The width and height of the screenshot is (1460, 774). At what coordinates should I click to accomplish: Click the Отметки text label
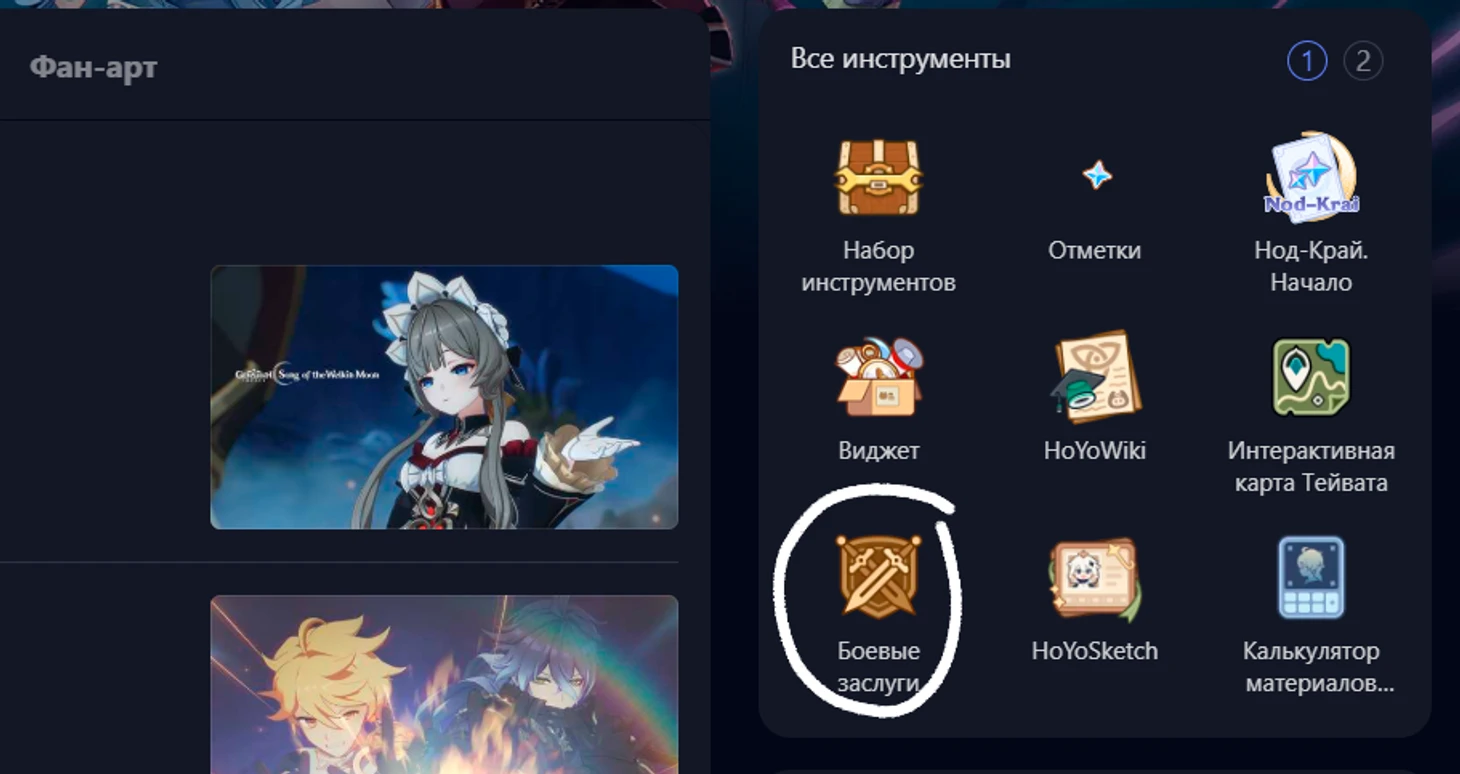pyautogui.click(x=1094, y=250)
